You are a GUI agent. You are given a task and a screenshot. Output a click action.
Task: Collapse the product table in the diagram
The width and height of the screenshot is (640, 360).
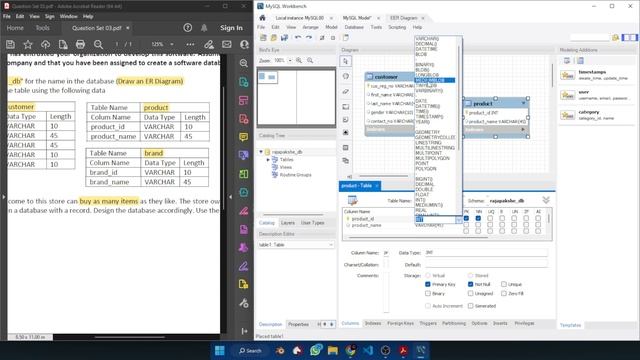pyautogui.click(x=524, y=104)
